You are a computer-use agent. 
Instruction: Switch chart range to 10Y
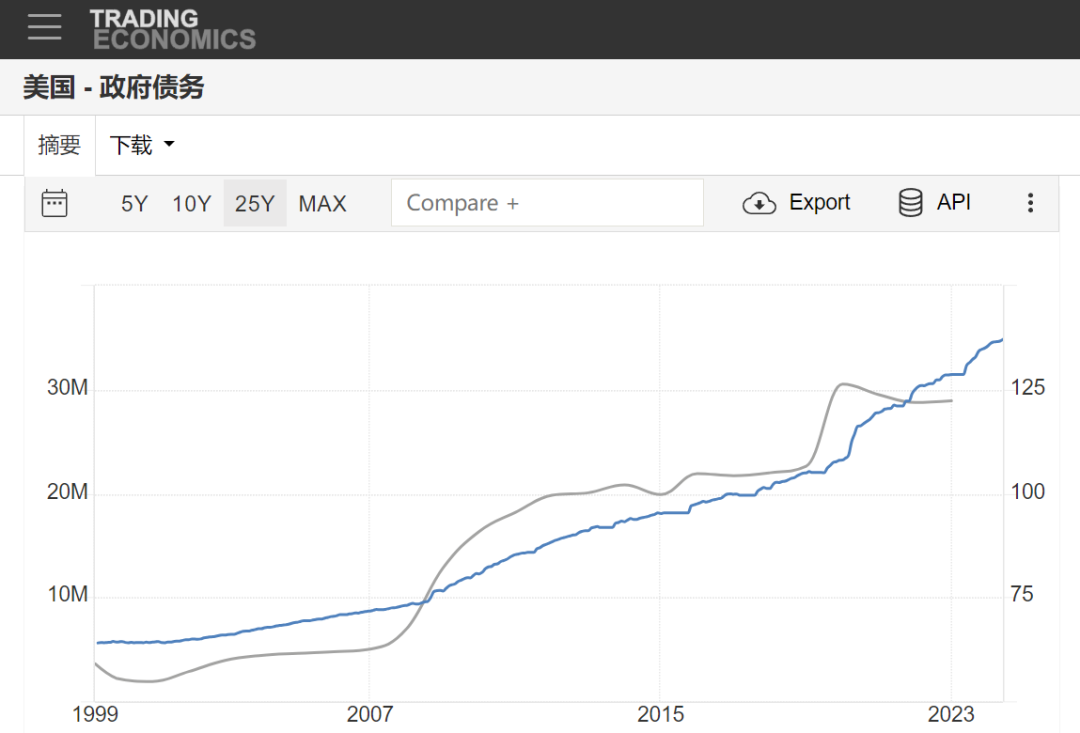coord(191,204)
